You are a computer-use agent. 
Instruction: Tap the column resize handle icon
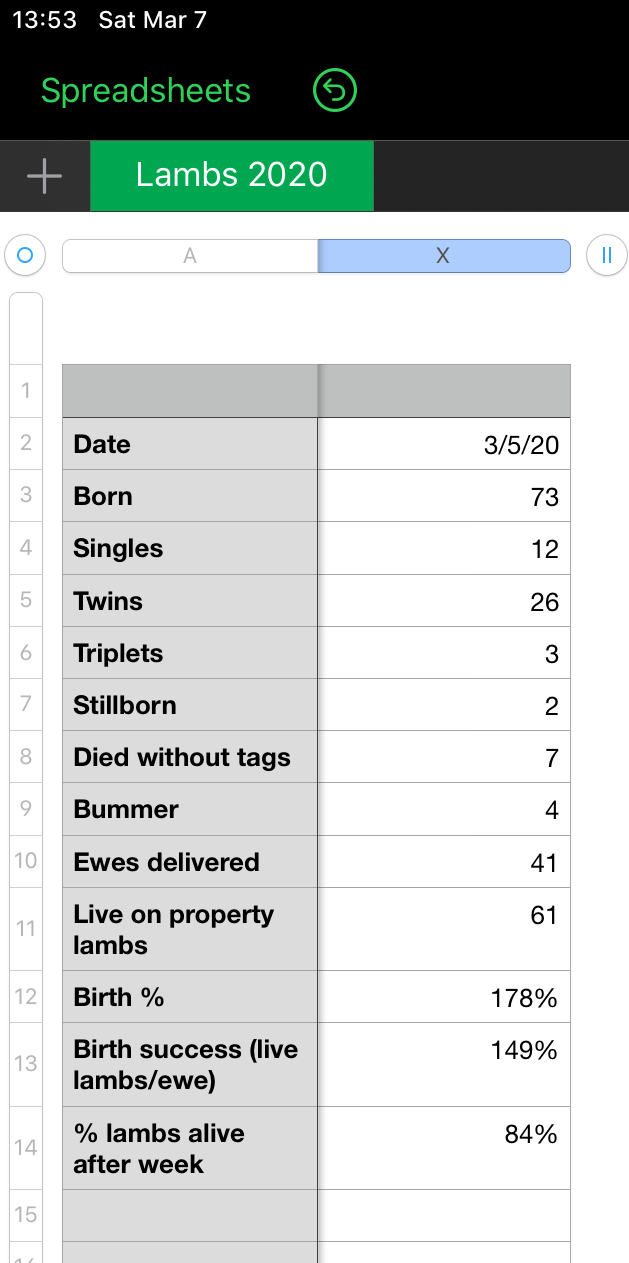coord(606,255)
